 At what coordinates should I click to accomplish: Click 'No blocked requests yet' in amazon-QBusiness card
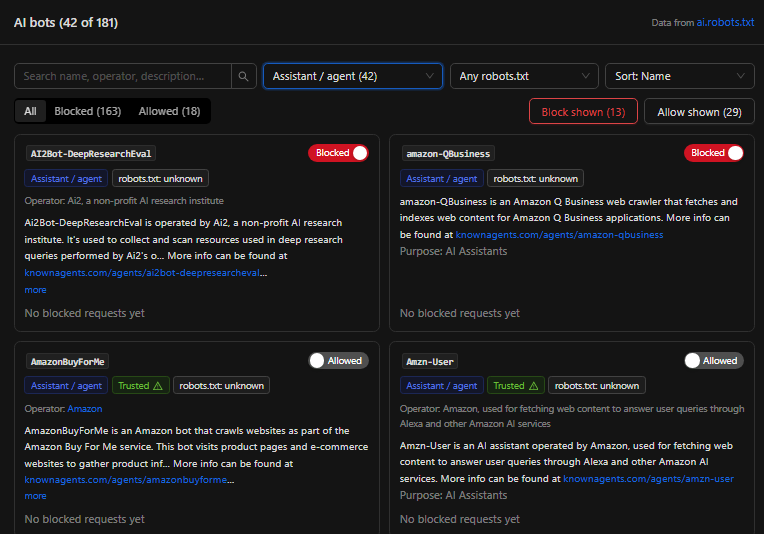460,313
